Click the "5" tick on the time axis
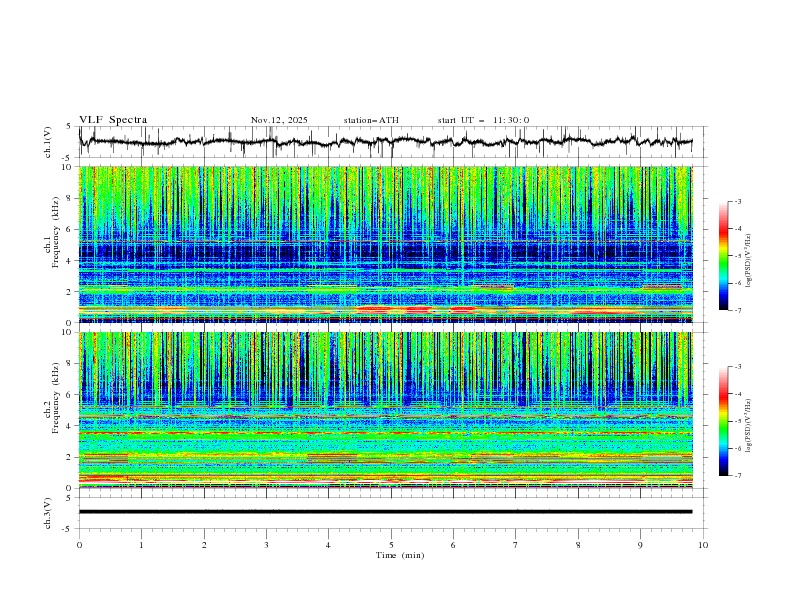Viewport: 792px width, 612px height. click(x=391, y=545)
